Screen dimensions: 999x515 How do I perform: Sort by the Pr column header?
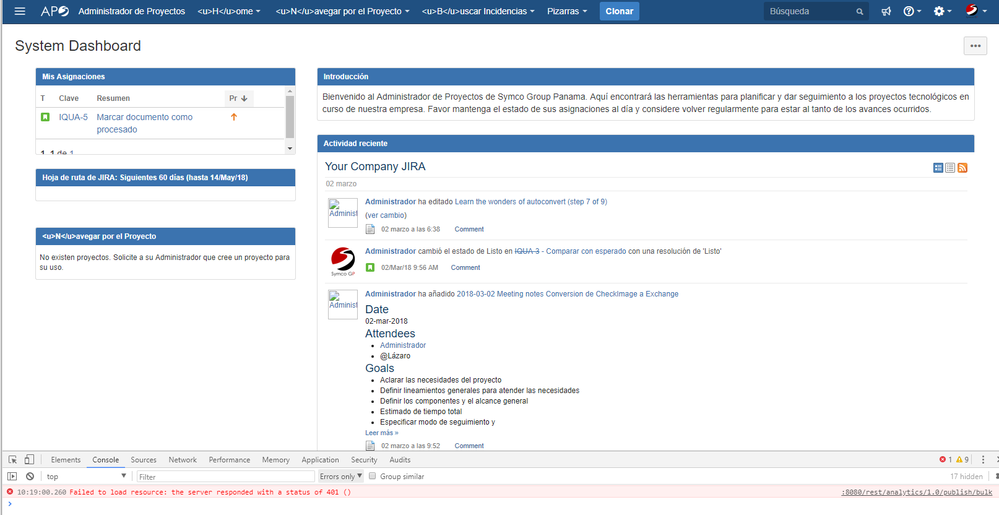[239, 98]
